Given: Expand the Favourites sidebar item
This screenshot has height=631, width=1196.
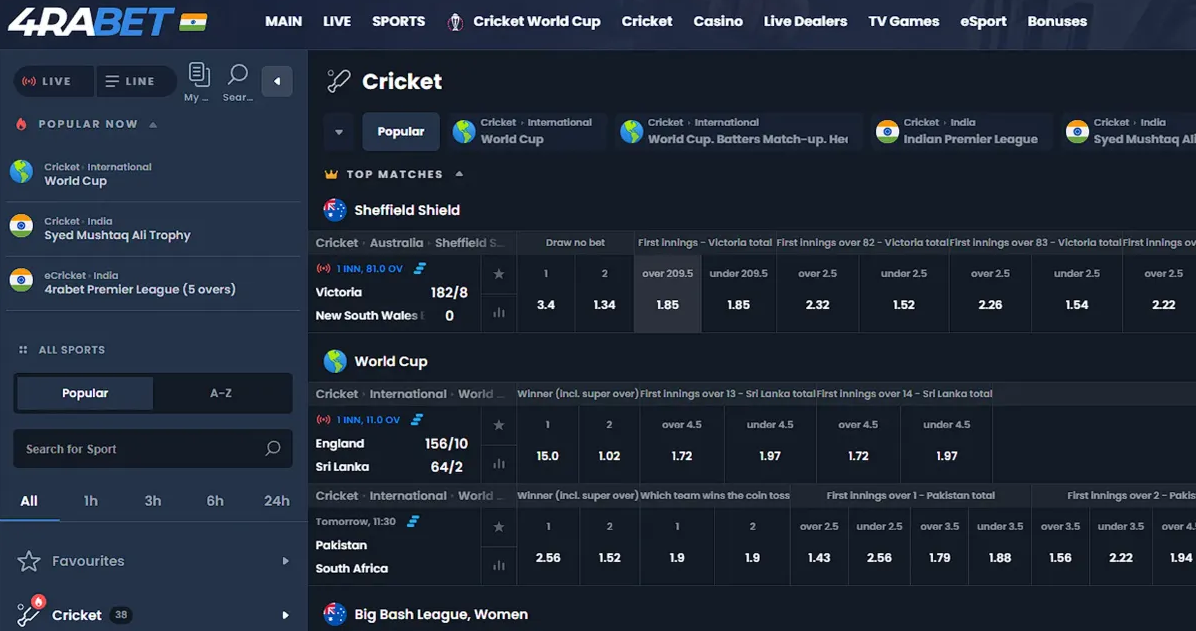Looking at the screenshot, I should coord(285,561).
